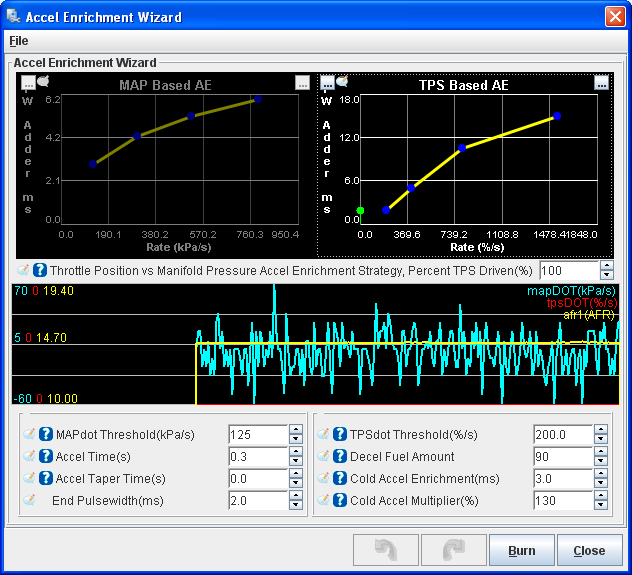Click pencil note icon beside End Pulsewidth
This screenshot has width=632, height=575.
[x=29, y=500]
